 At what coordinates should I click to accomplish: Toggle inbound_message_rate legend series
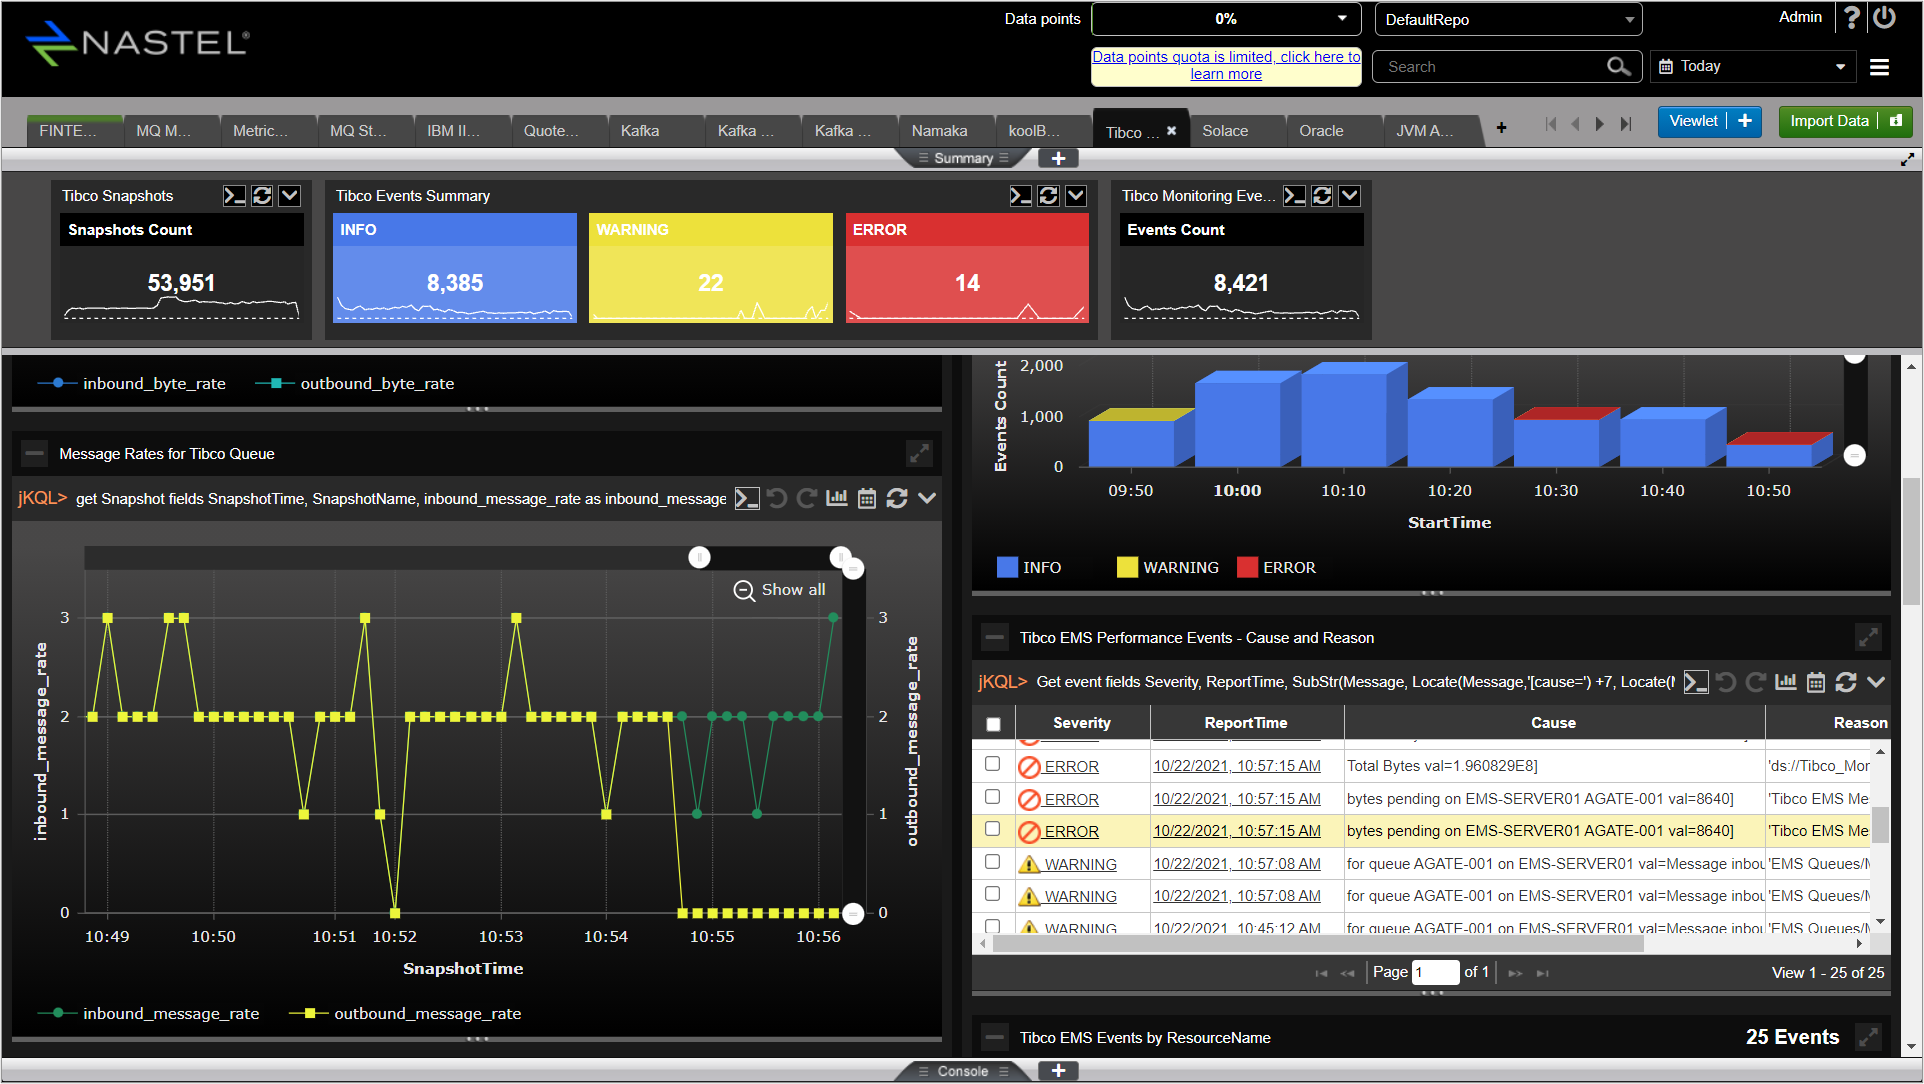(x=149, y=1013)
